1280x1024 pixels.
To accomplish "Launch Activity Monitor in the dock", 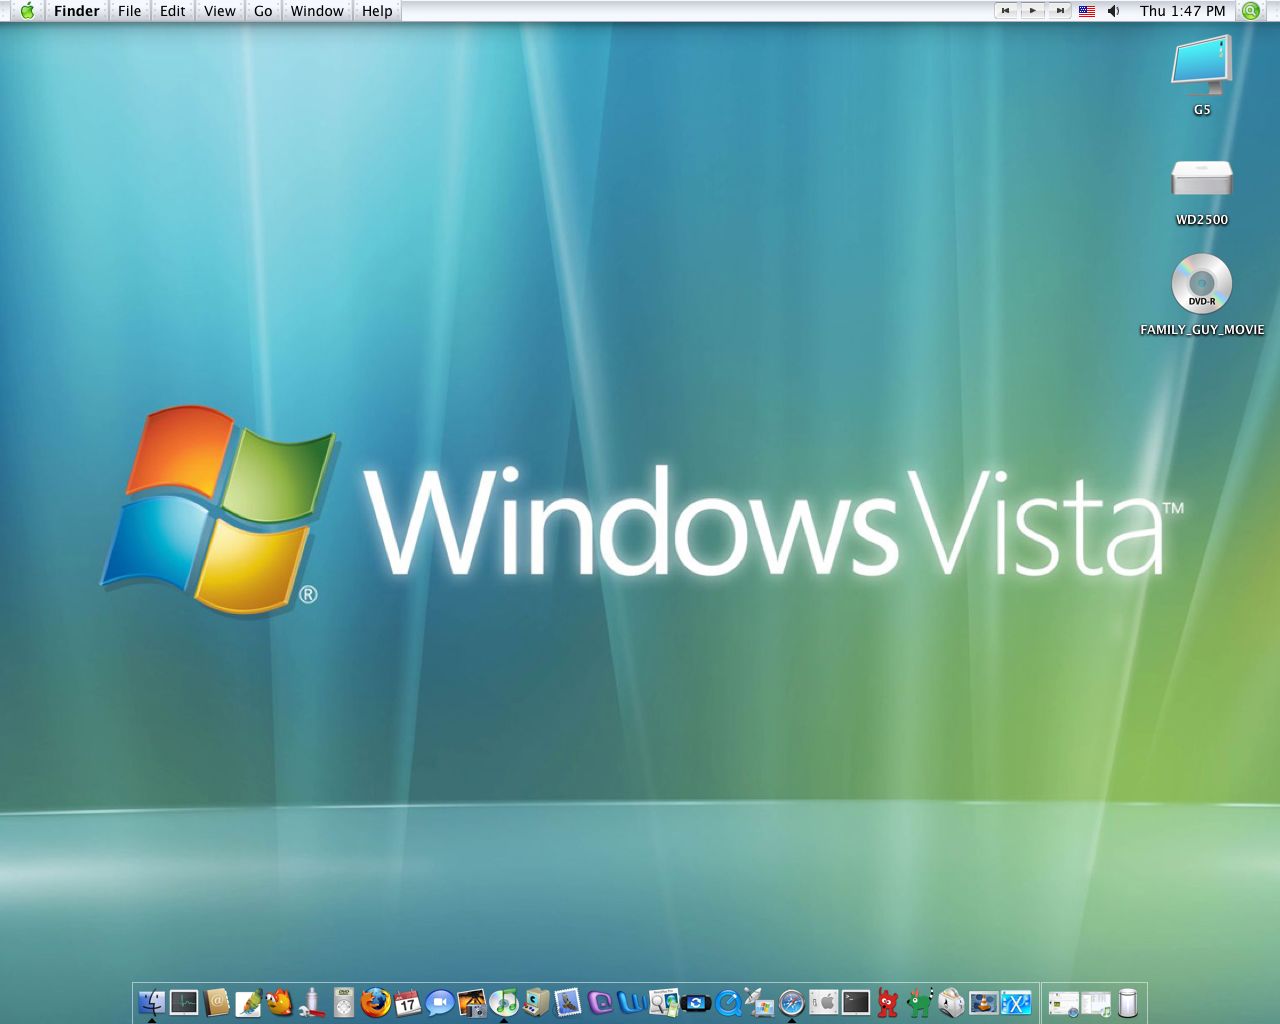I will tap(184, 1002).
